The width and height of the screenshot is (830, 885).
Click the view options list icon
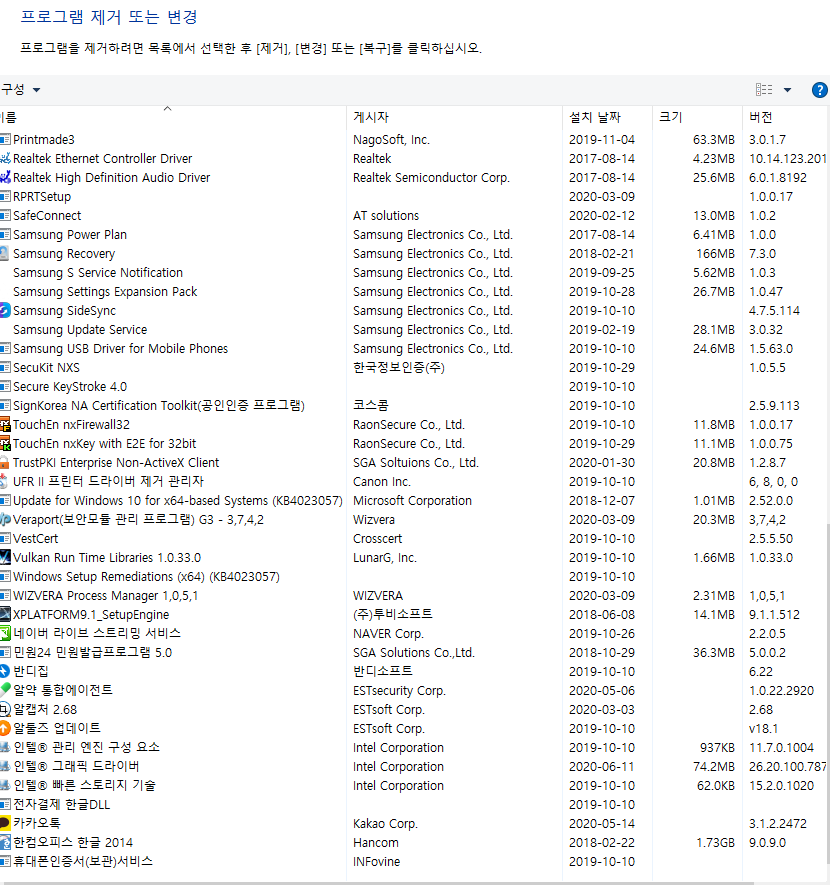(x=764, y=90)
